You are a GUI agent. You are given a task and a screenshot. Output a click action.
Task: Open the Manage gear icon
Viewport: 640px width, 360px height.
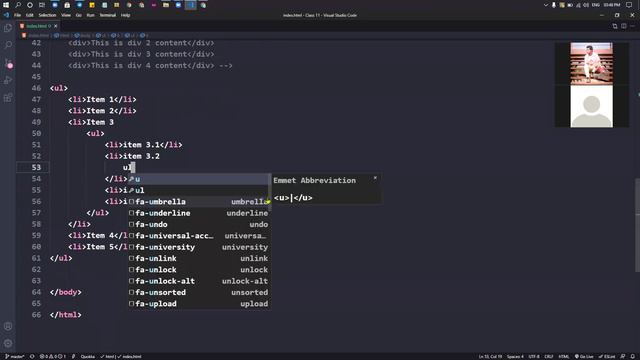8,343
